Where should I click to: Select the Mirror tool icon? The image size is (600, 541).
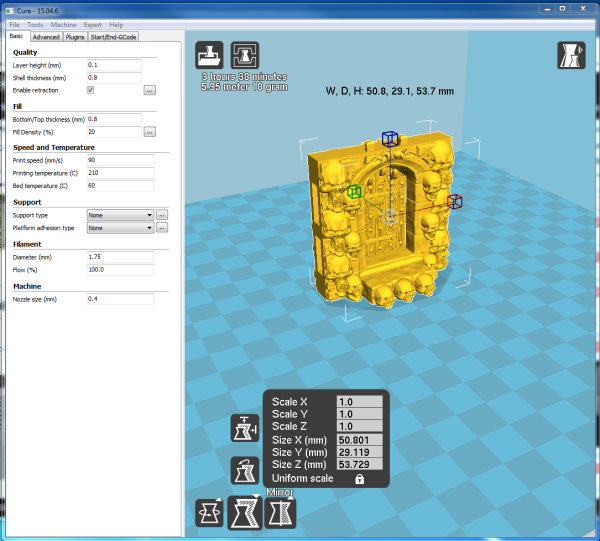[x=280, y=514]
